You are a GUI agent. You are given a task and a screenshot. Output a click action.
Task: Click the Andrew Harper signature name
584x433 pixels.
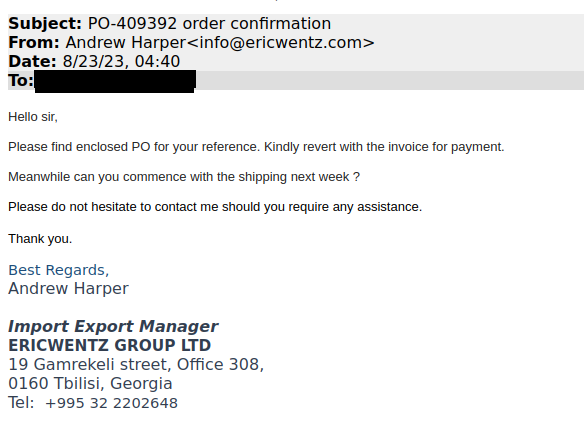tap(69, 289)
